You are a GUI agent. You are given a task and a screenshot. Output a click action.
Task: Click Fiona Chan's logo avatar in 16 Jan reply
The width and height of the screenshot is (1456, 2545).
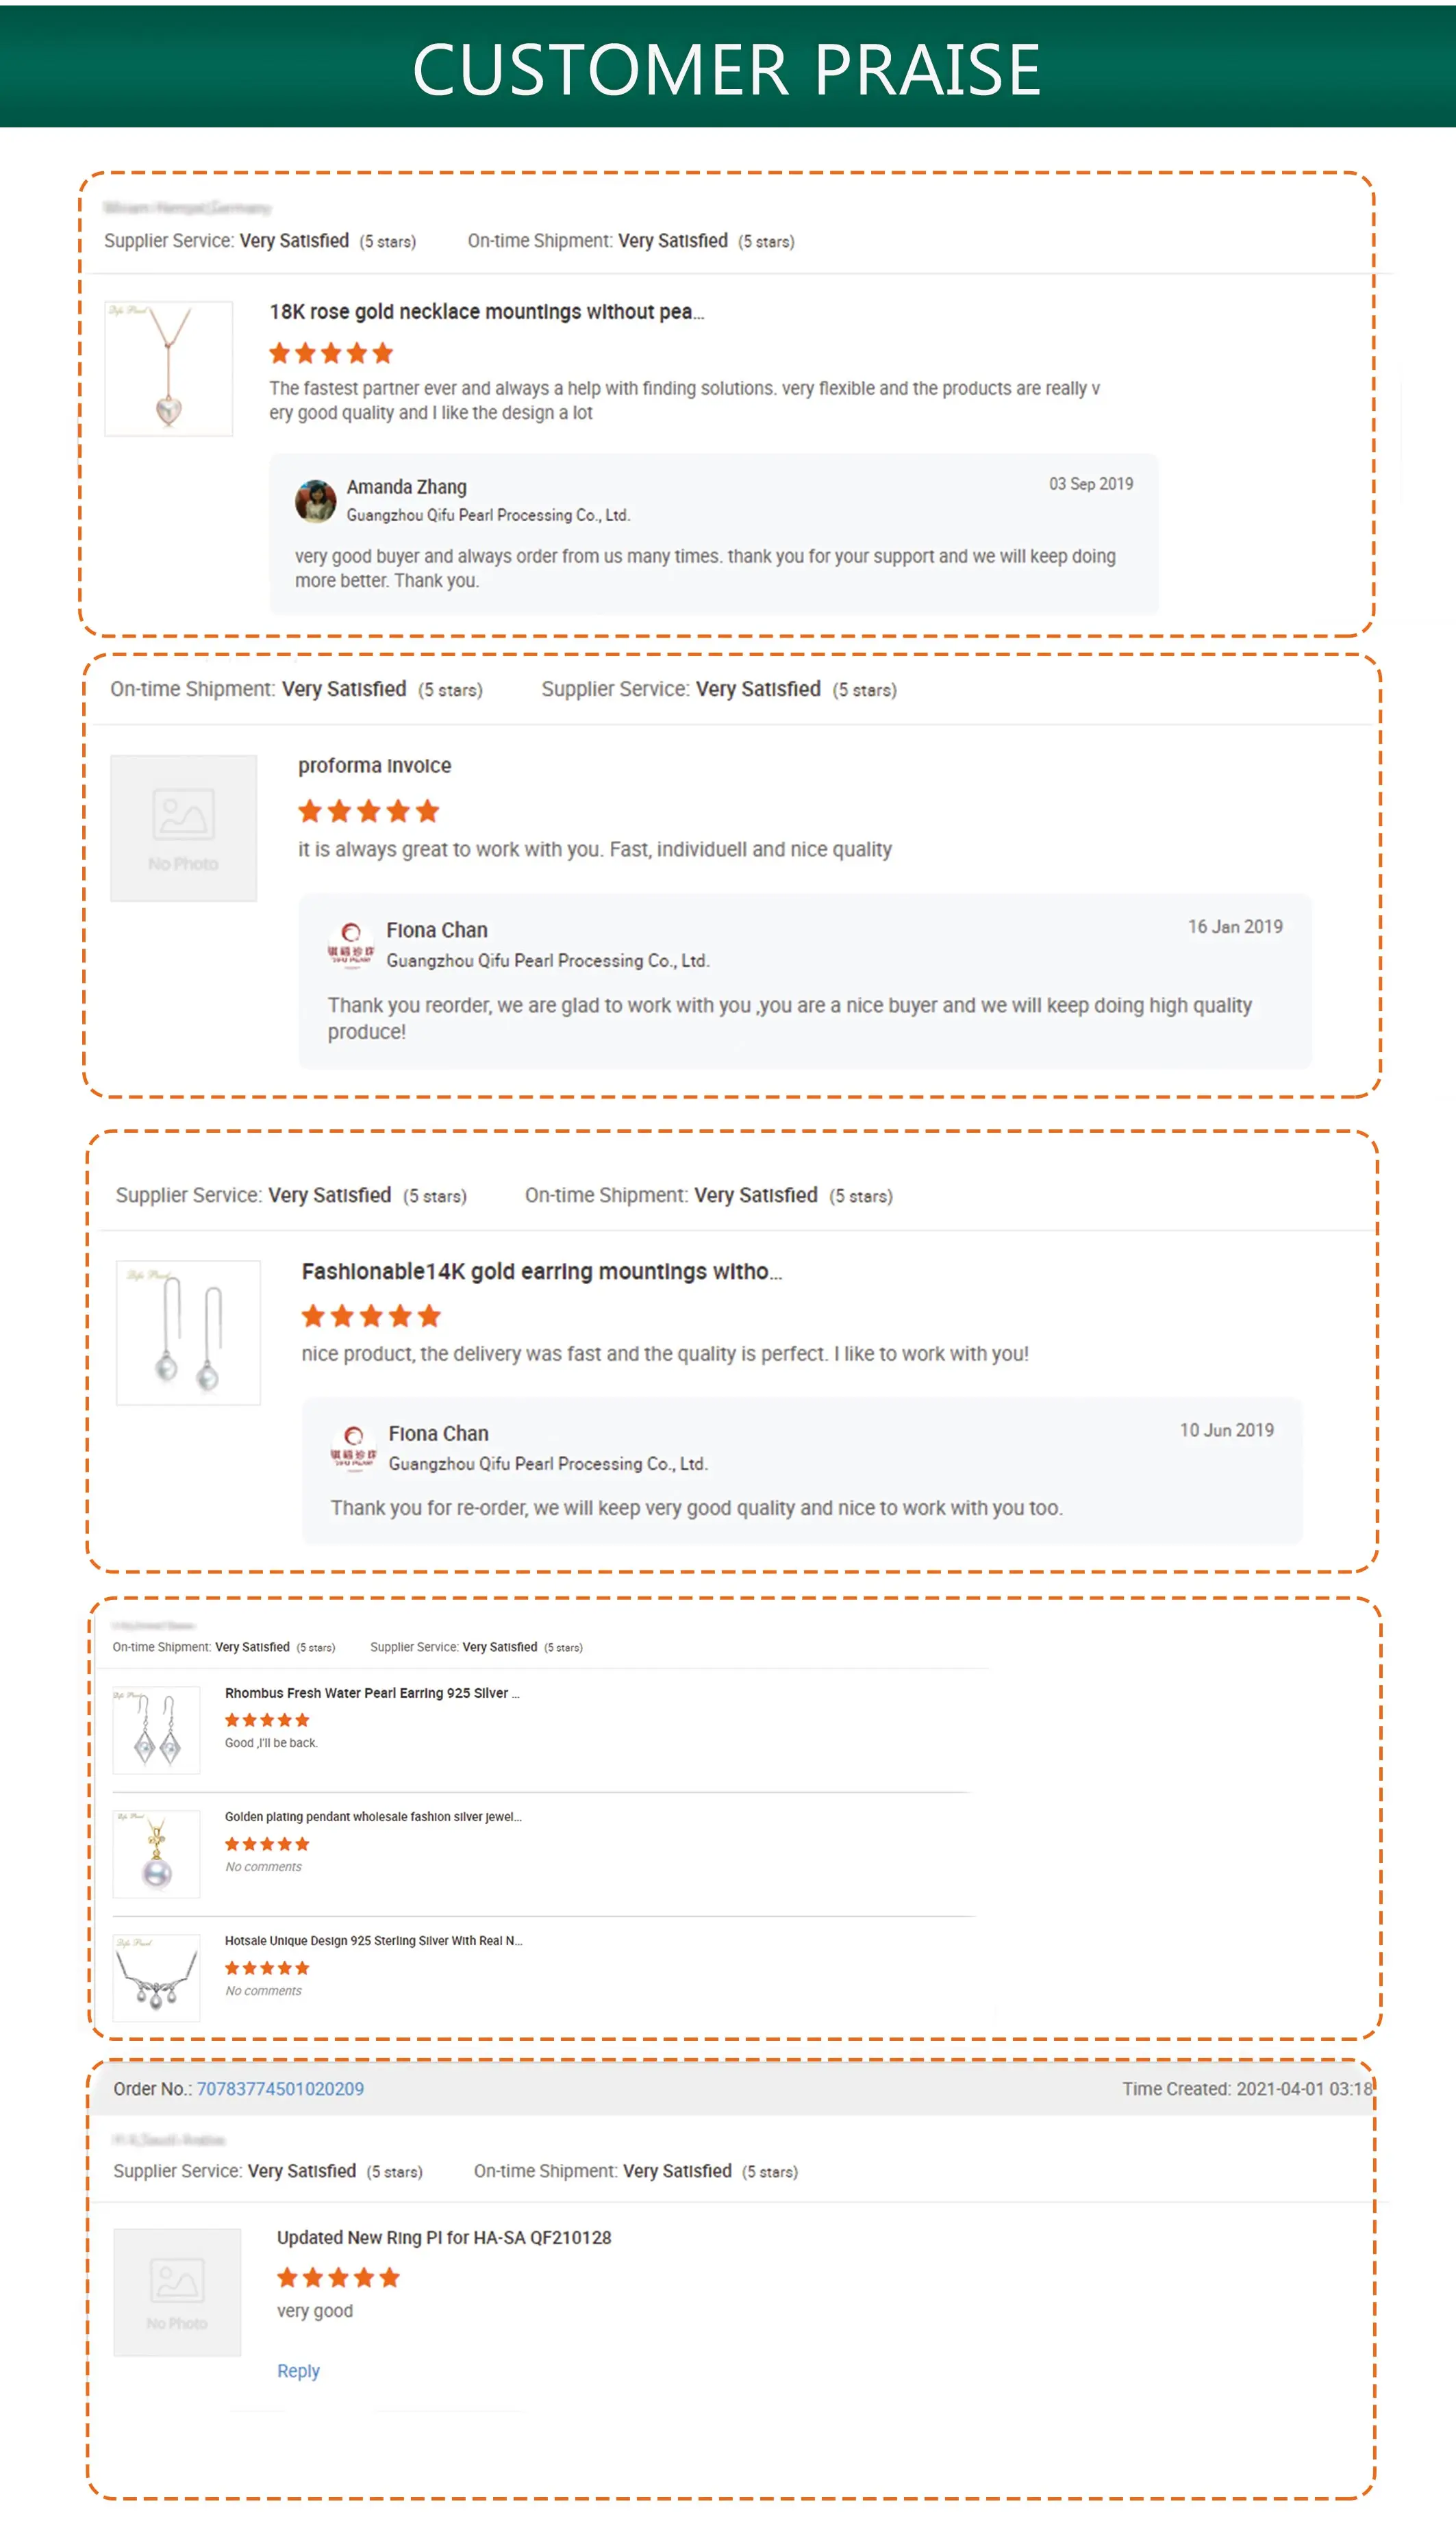click(x=351, y=944)
